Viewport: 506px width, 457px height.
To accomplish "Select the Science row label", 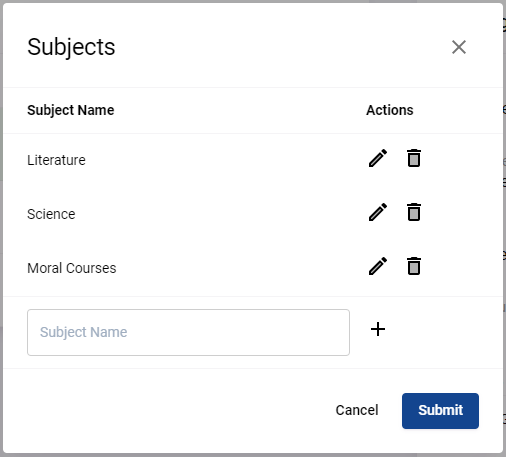I will point(51,214).
